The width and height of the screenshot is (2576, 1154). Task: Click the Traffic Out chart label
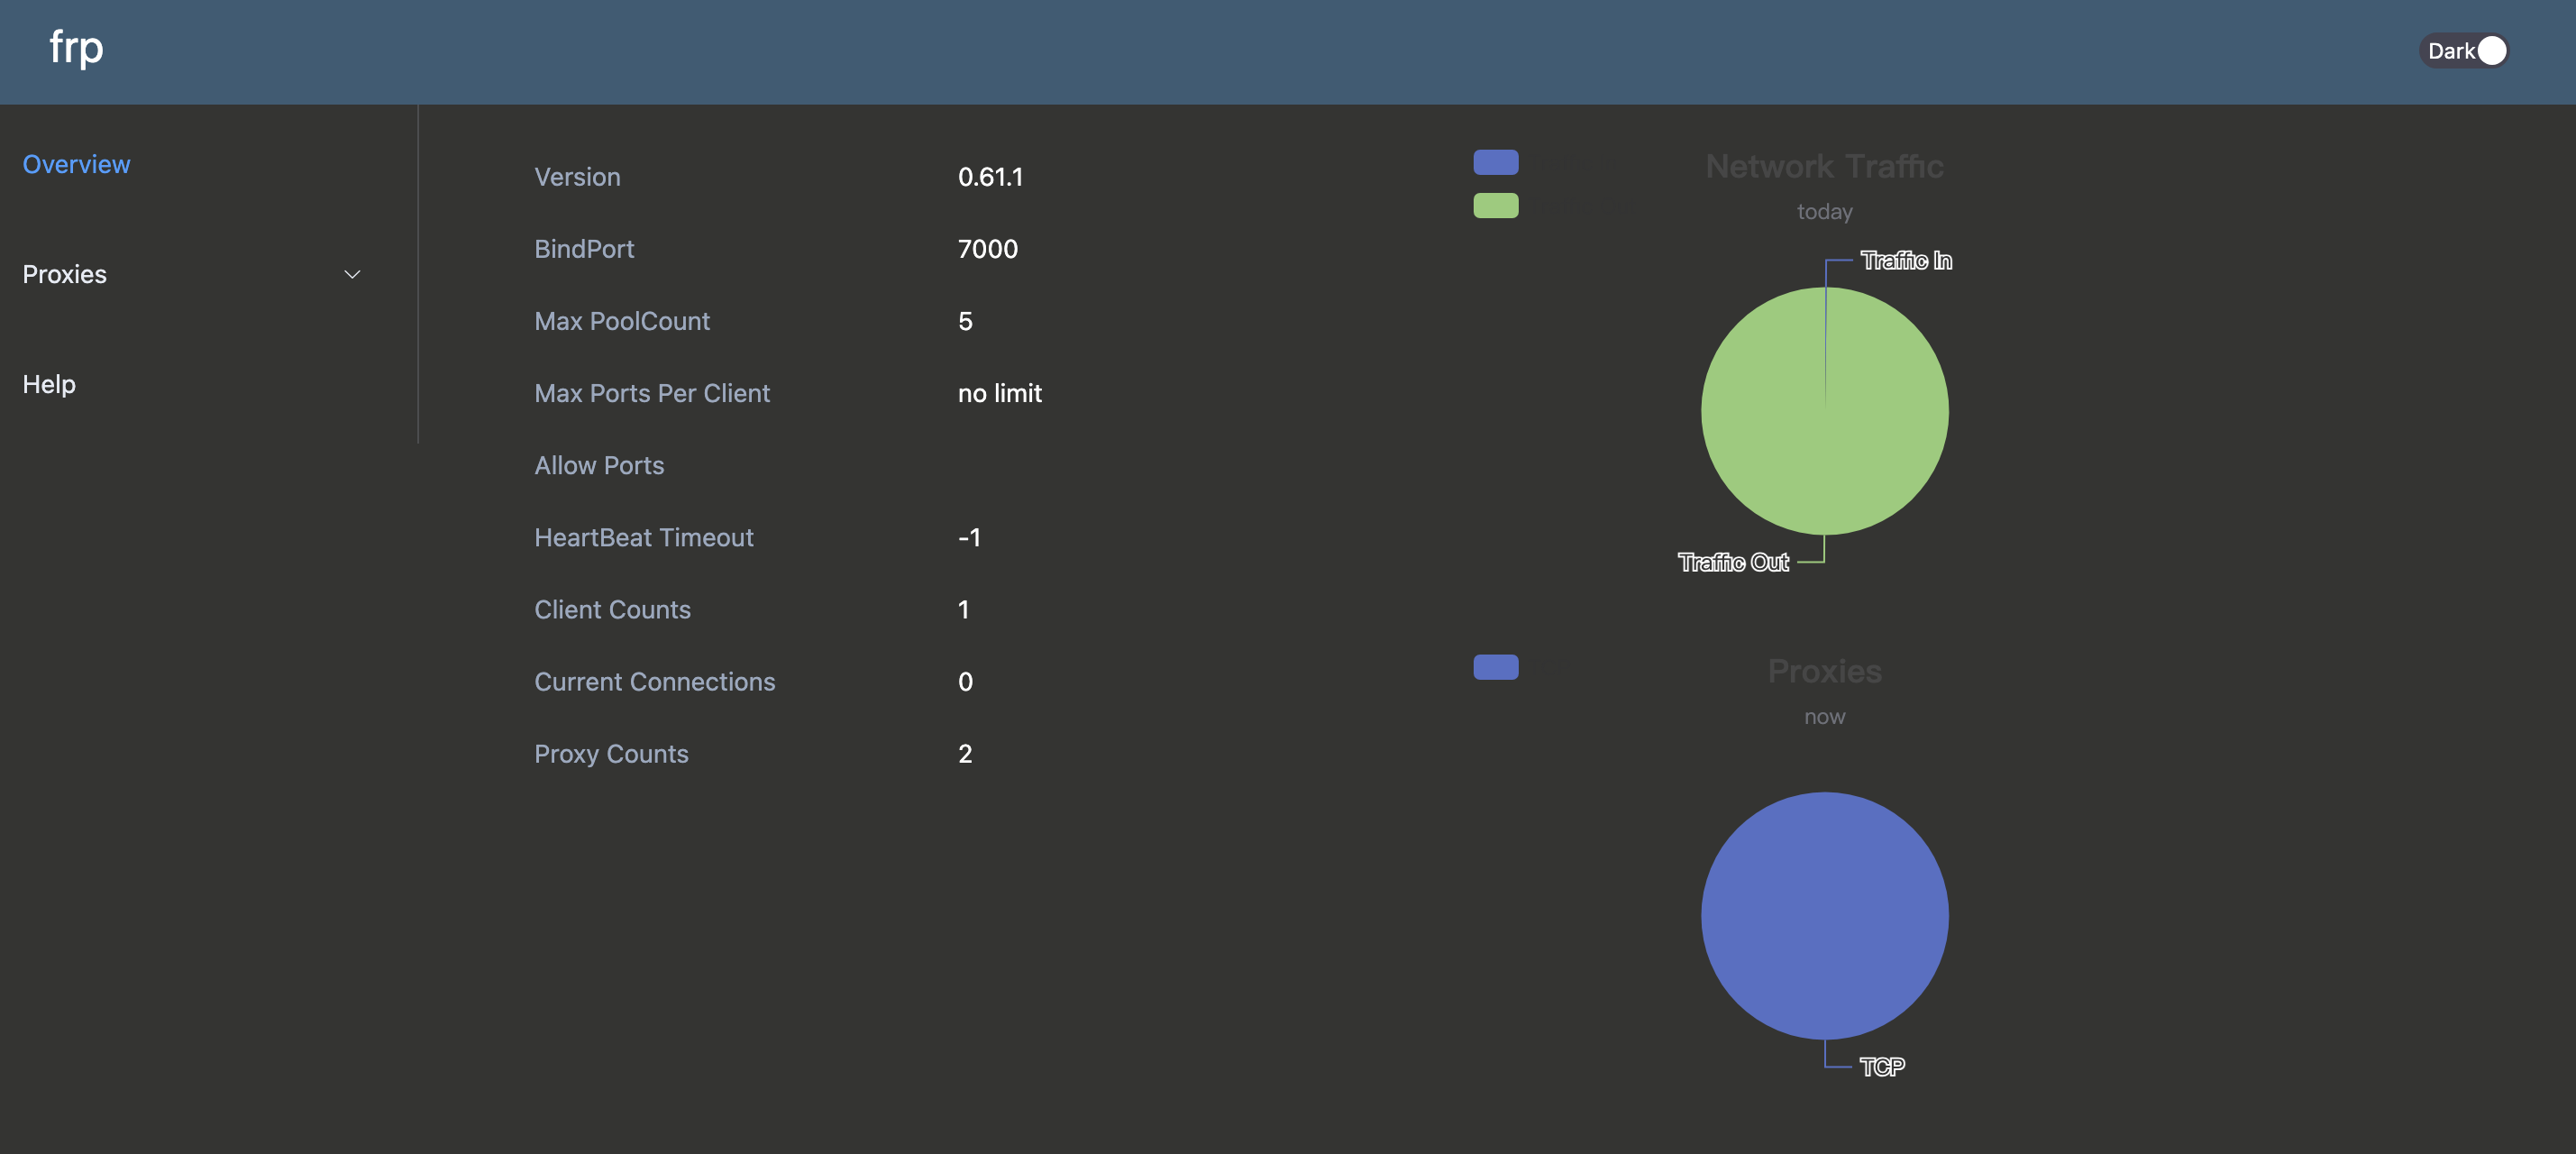[1733, 562]
